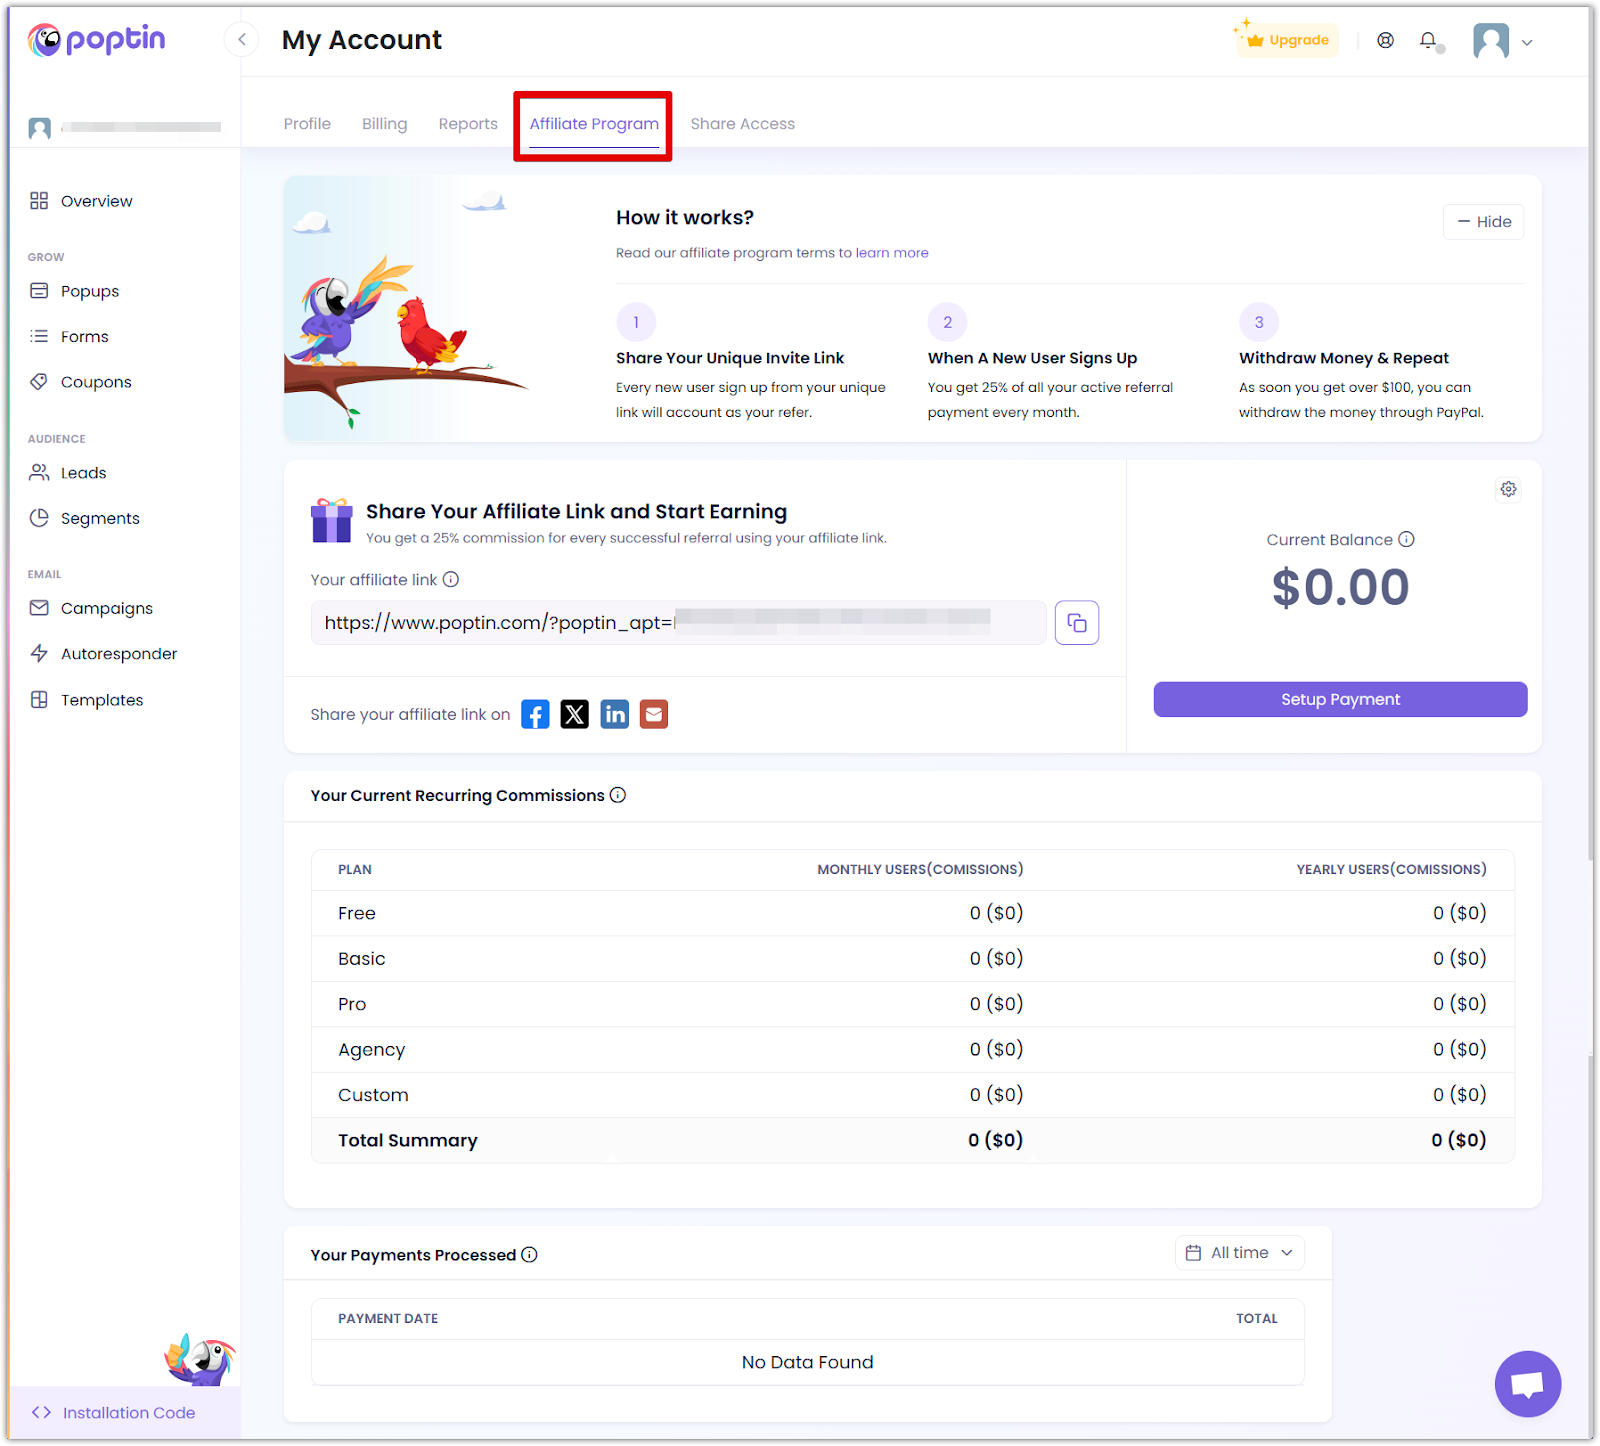Switch to the Share Access tab

tap(742, 124)
